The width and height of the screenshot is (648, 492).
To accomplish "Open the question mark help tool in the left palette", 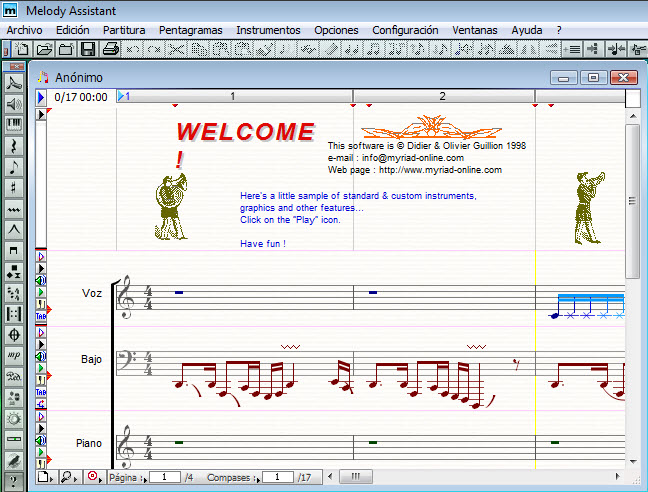I will (x=14, y=481).
